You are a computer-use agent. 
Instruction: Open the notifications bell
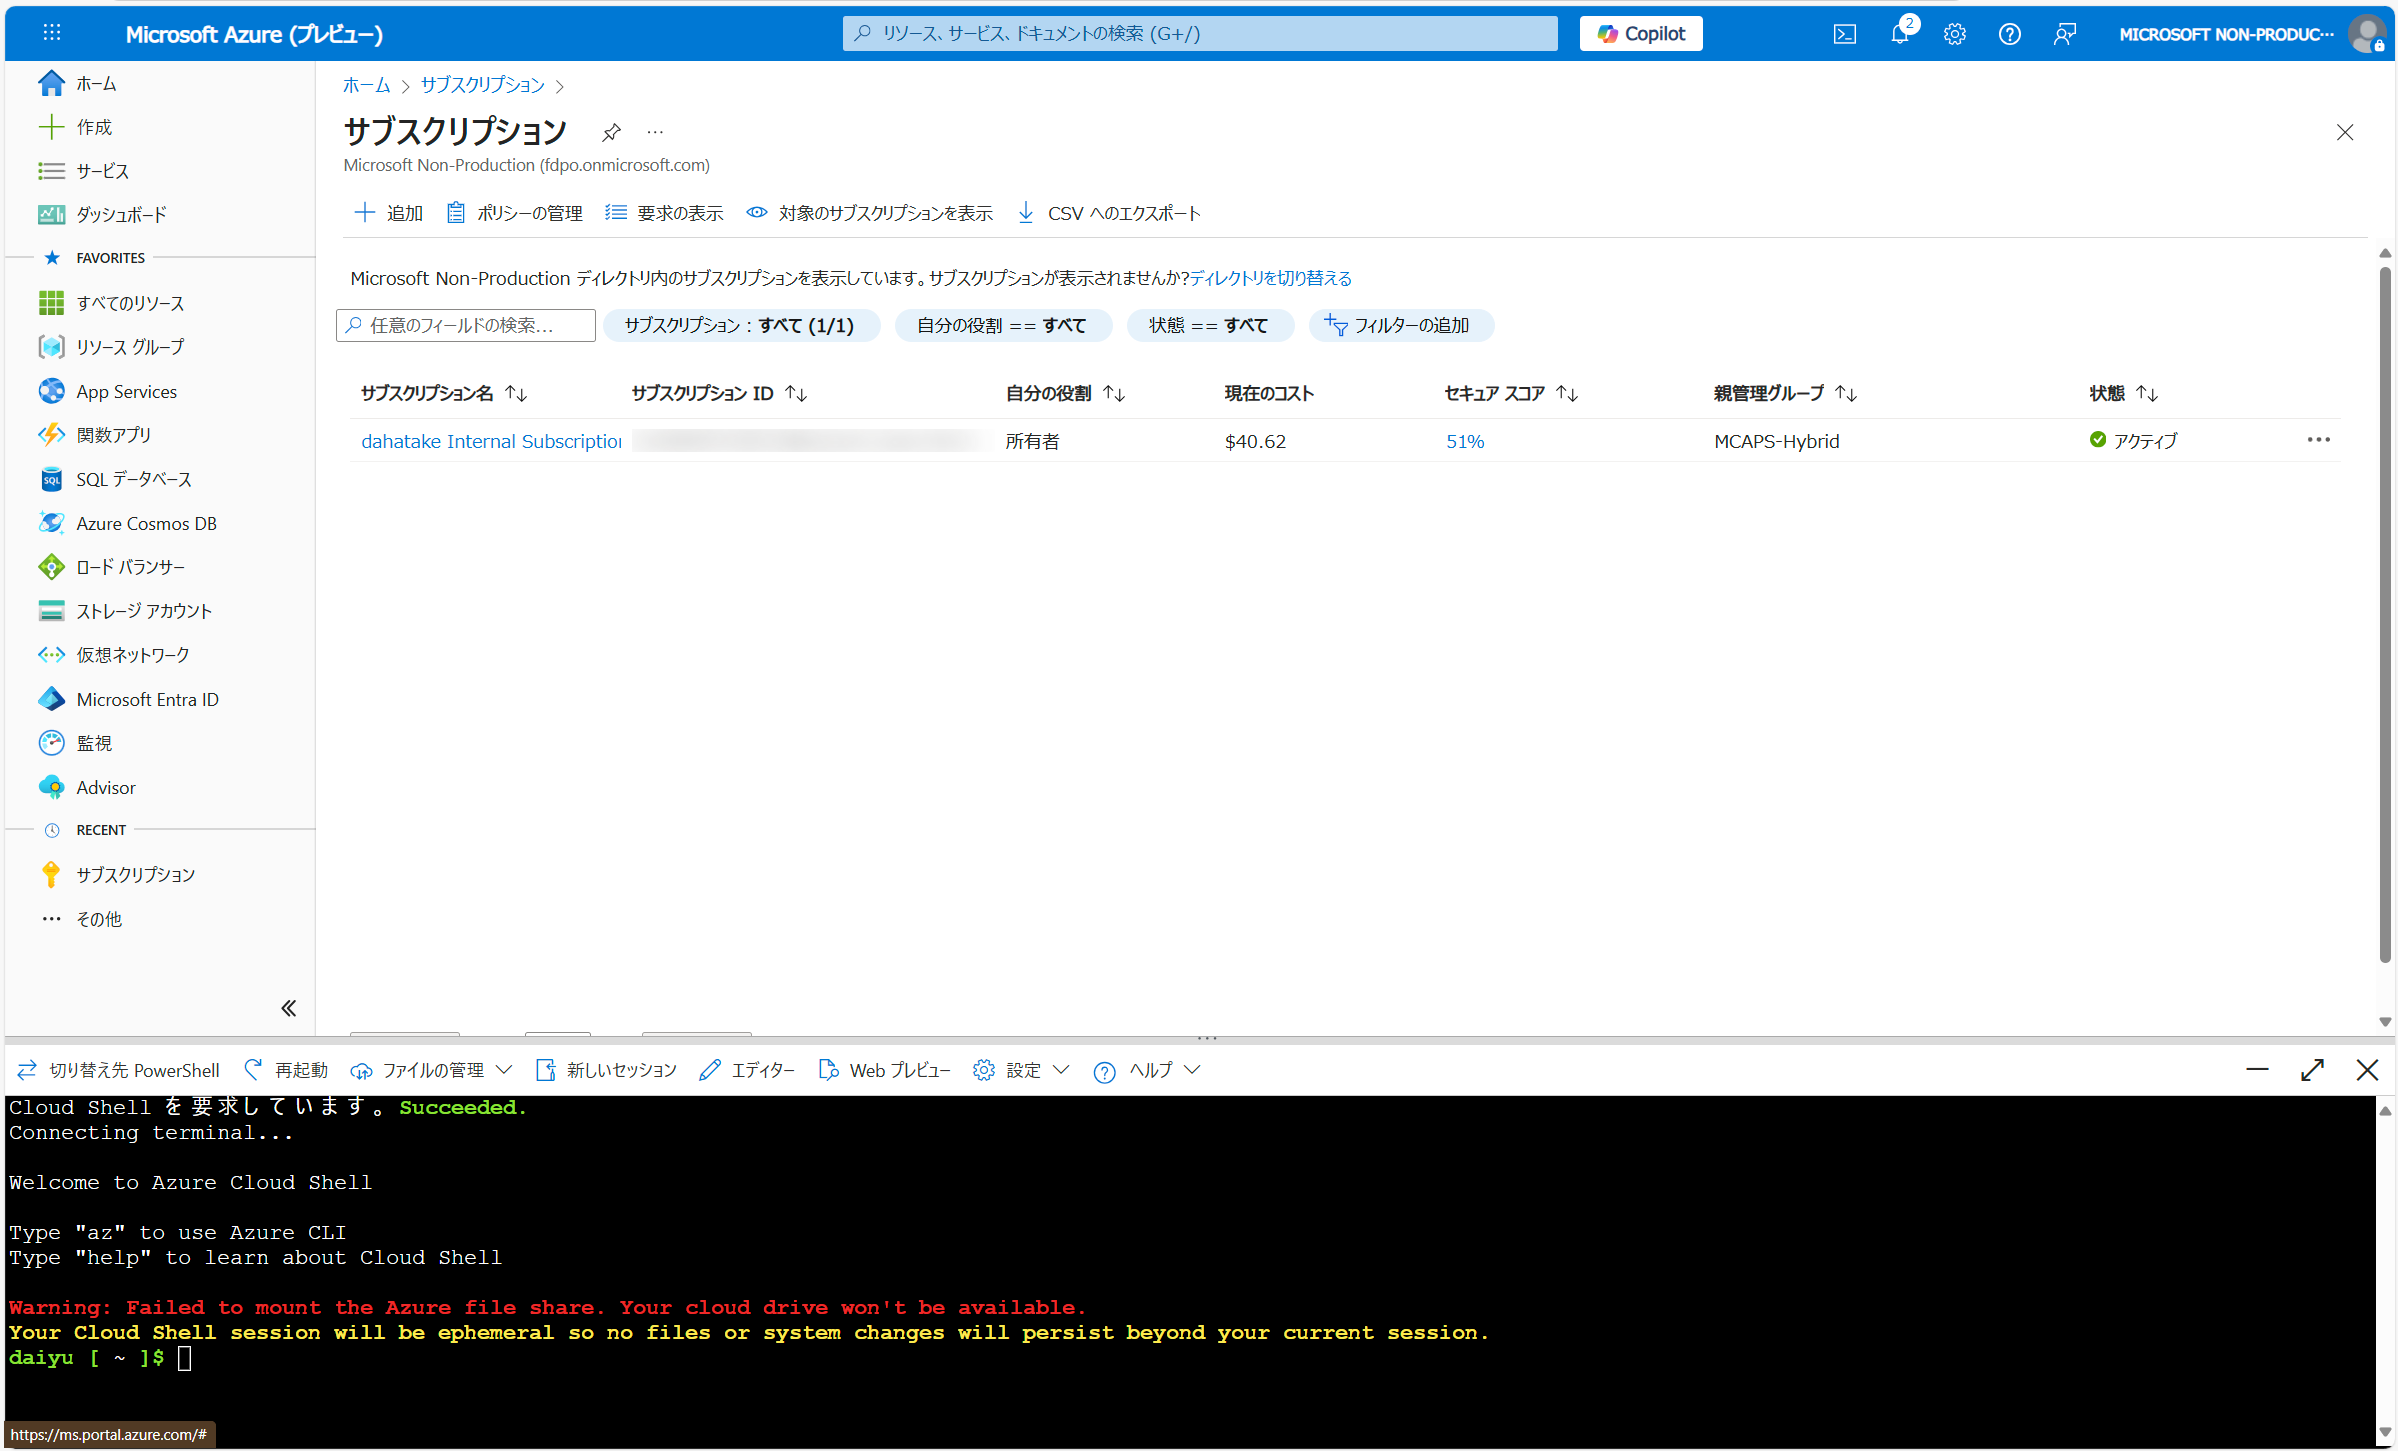coord(1899,33)
